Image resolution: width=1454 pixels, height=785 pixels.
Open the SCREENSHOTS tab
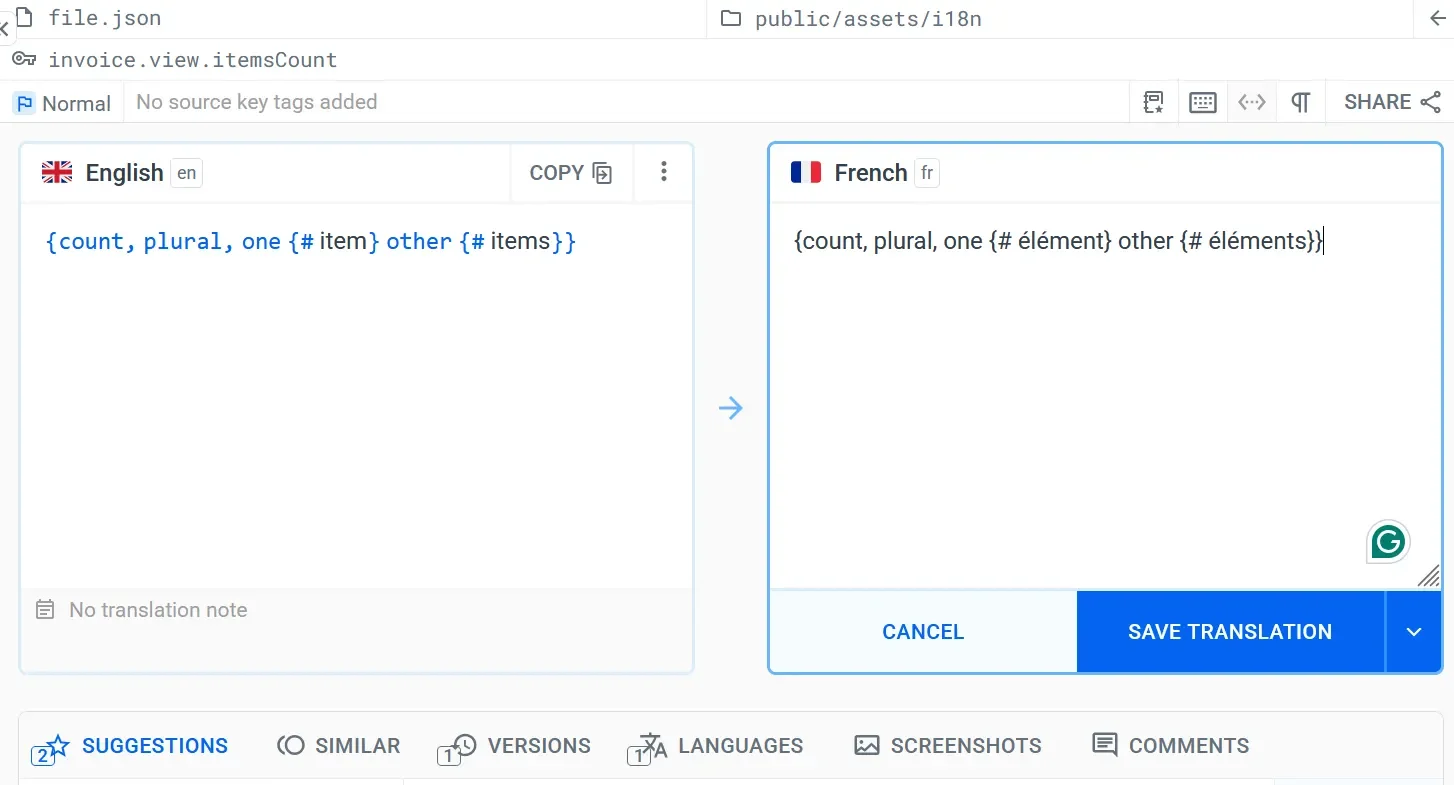[948, 746]
